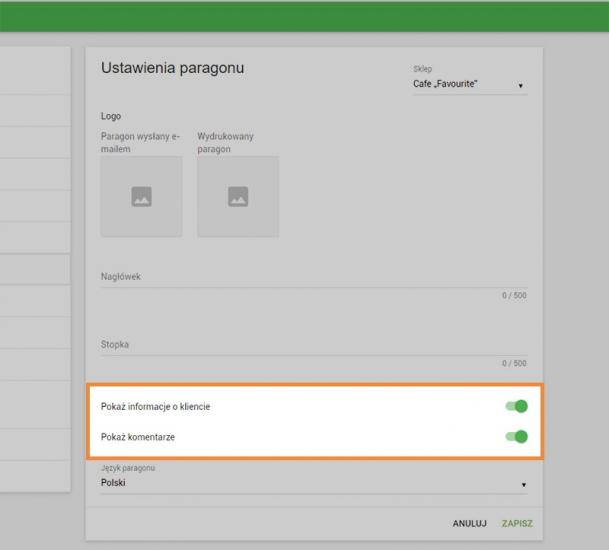The height and width of the screenshot is (550, 609).
Task: Disable the Pokaż informacje o kliencie toggle
Action: [x=516, y=406]
